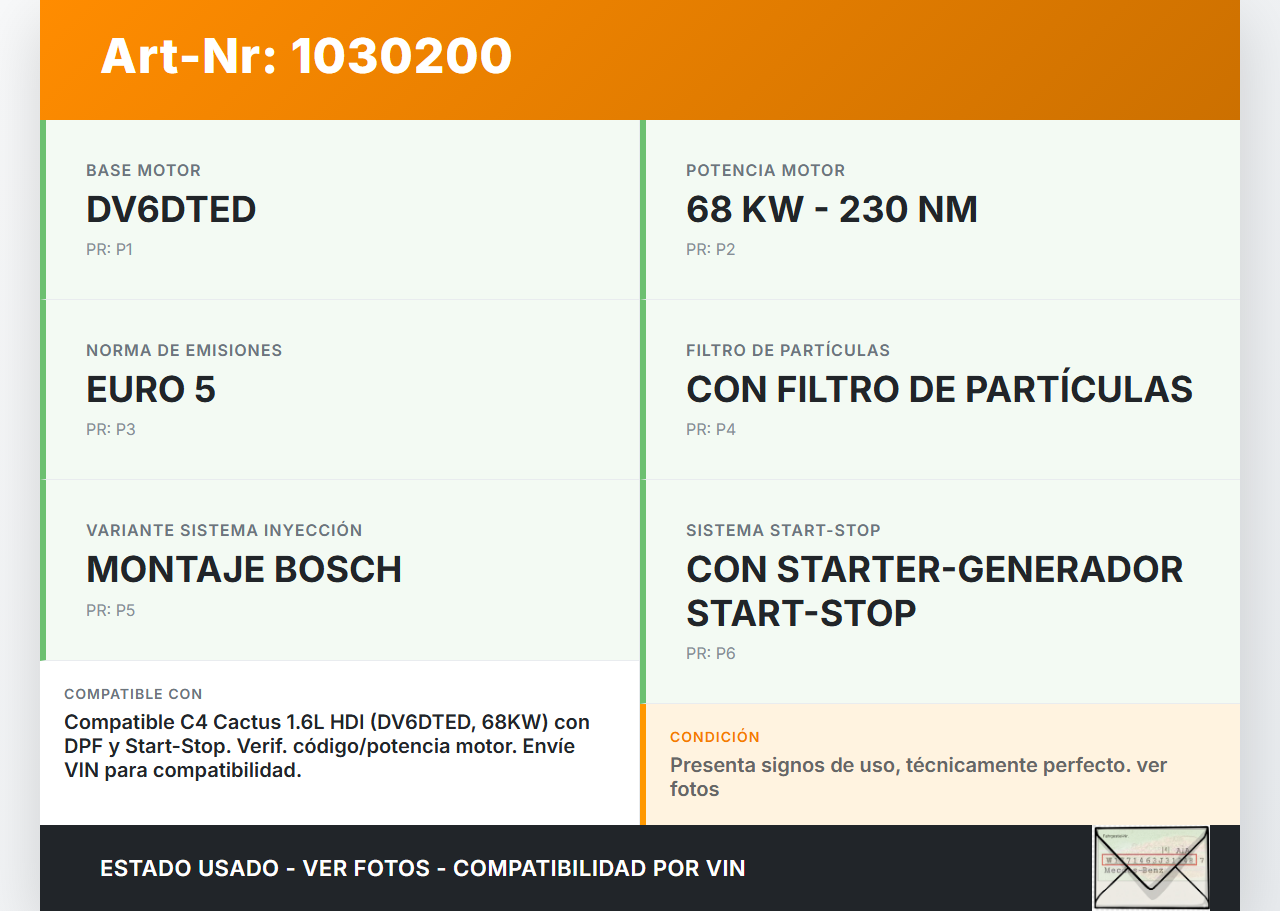The image size is (1280, 911).
Task: Click the PR: P1 code
Action: [109, 249]
